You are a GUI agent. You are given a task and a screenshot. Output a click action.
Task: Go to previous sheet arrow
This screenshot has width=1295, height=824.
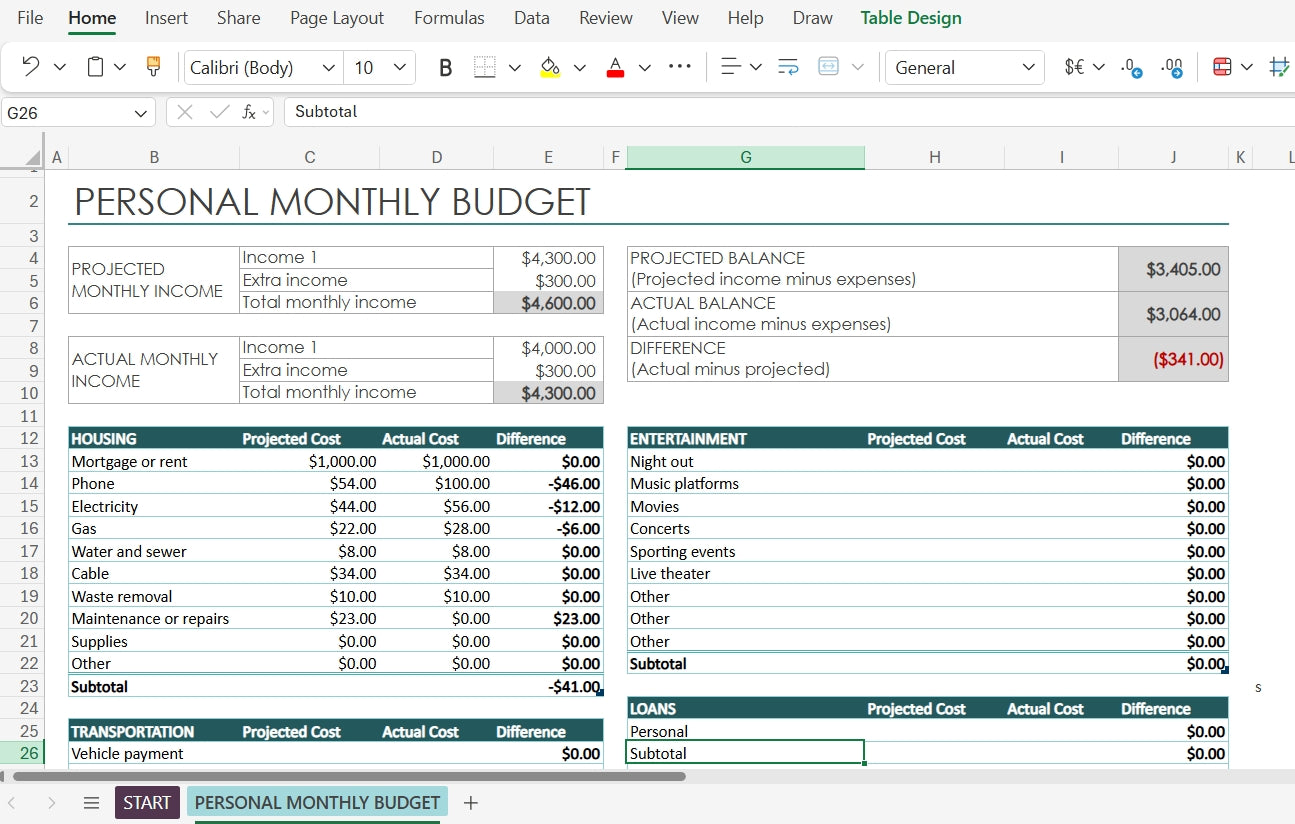[x=12, y=803]
